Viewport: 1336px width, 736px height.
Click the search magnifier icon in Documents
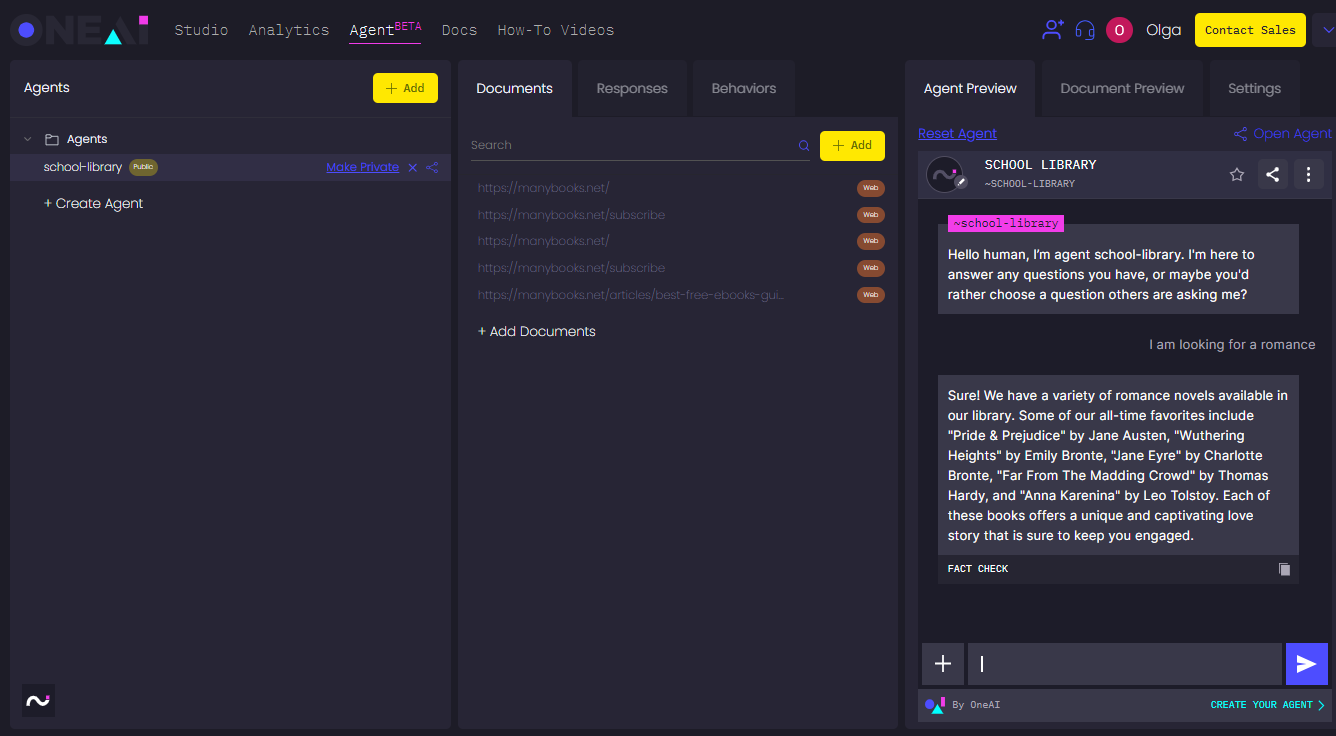tap(804, 145)
